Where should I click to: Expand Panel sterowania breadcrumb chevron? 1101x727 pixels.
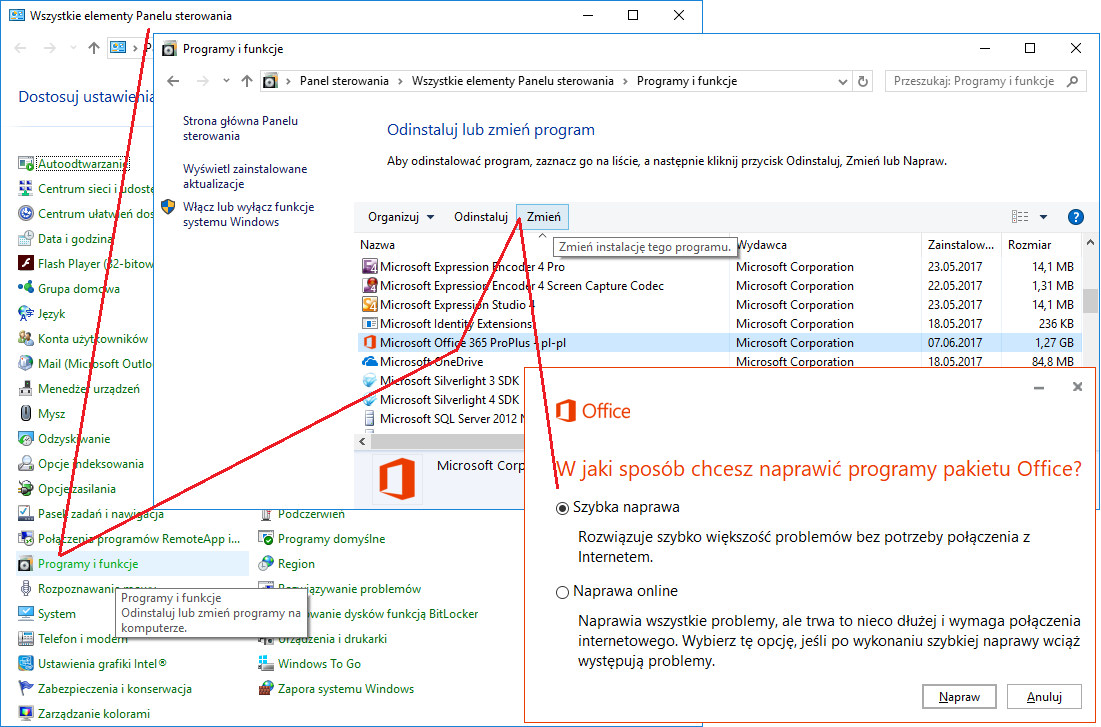(x=400, y=81)
